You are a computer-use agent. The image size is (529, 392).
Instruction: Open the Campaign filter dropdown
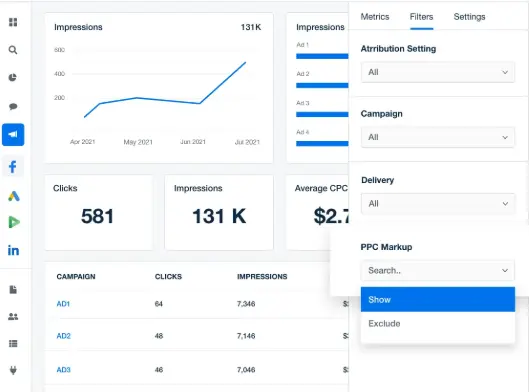pyautogui.click(x=438, y=137)
